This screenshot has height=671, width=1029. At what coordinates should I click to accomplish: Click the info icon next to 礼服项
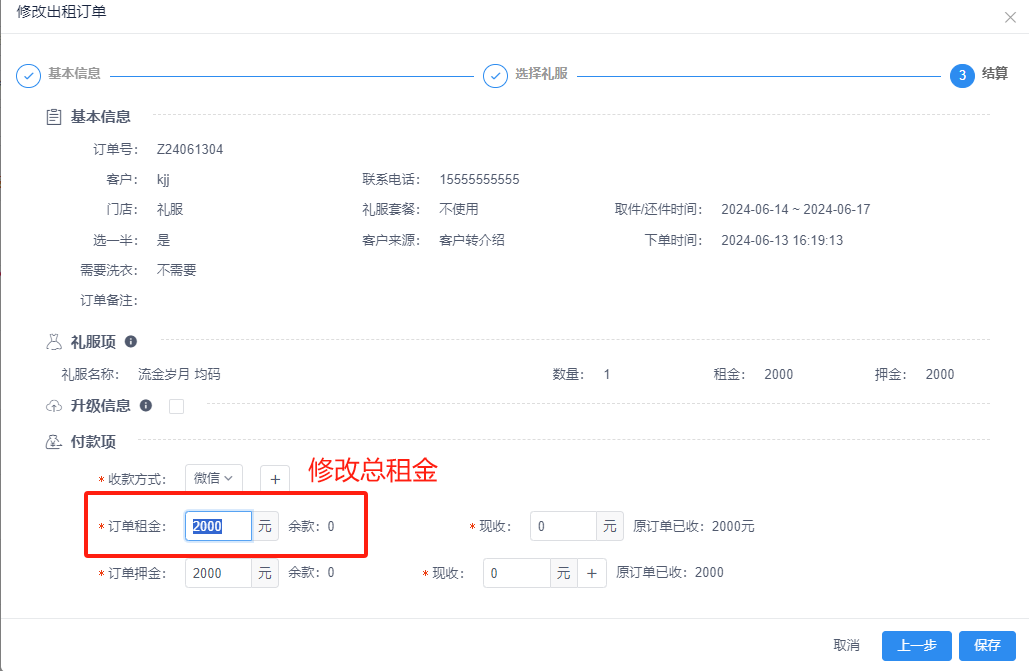click(129, 342)
